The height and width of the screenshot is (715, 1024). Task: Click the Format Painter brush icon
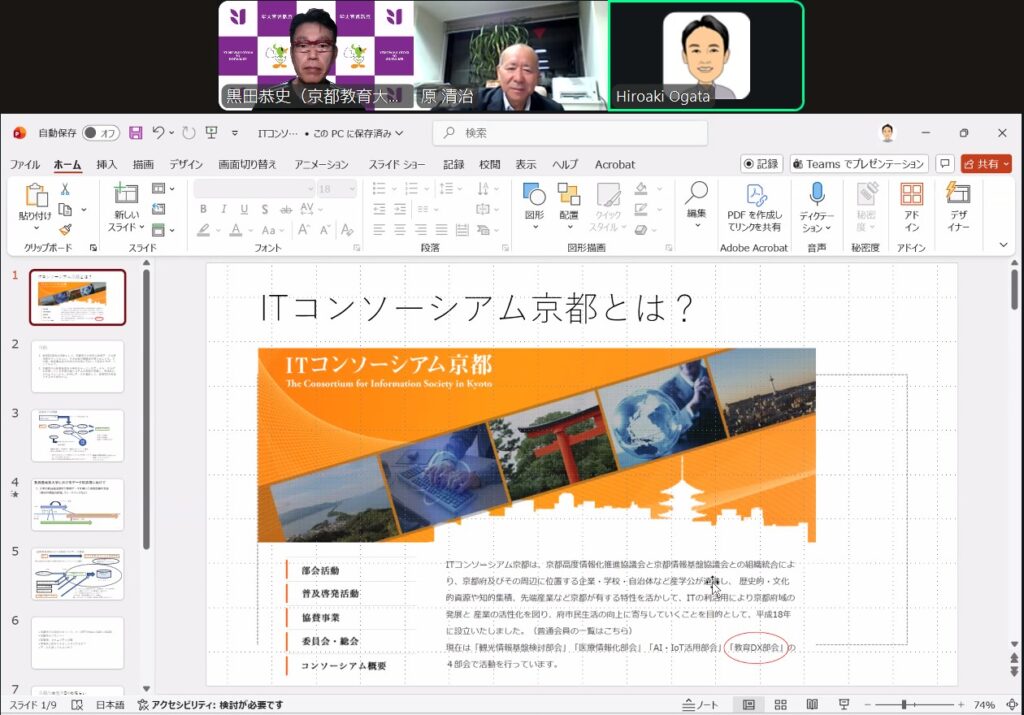65,229
